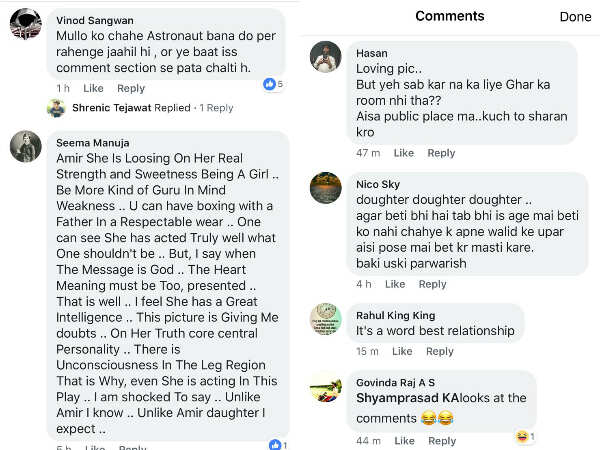Open tagged Shyamprasad KA profile link

(402, 398)
